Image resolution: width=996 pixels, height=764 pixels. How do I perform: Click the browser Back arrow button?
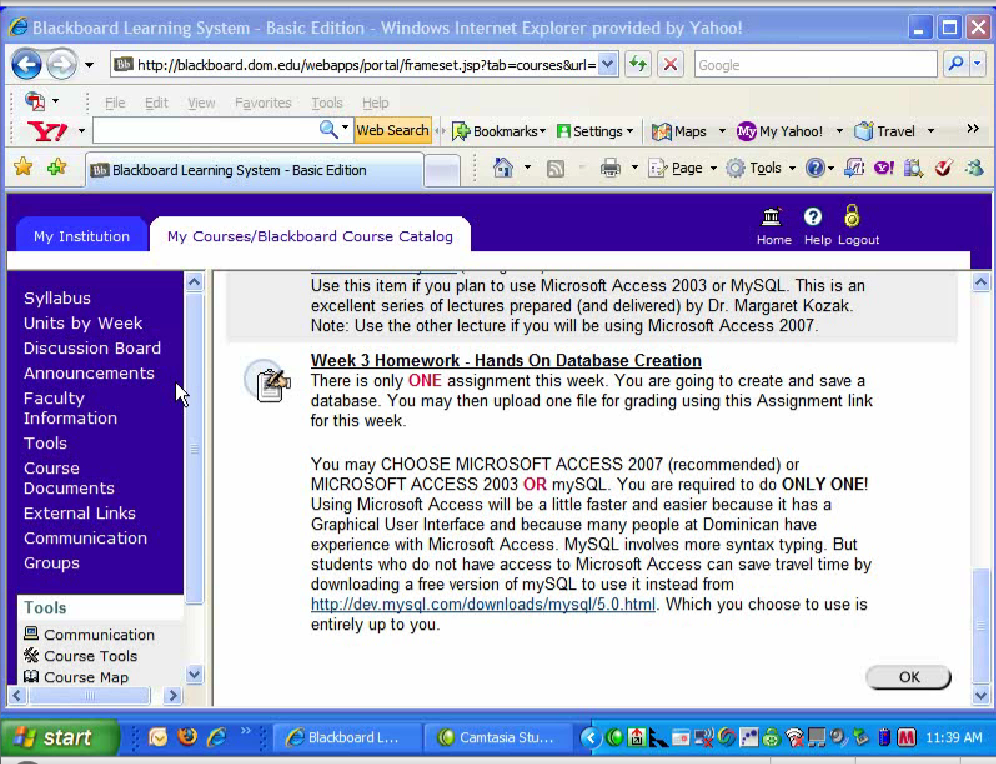coord(26,65)
